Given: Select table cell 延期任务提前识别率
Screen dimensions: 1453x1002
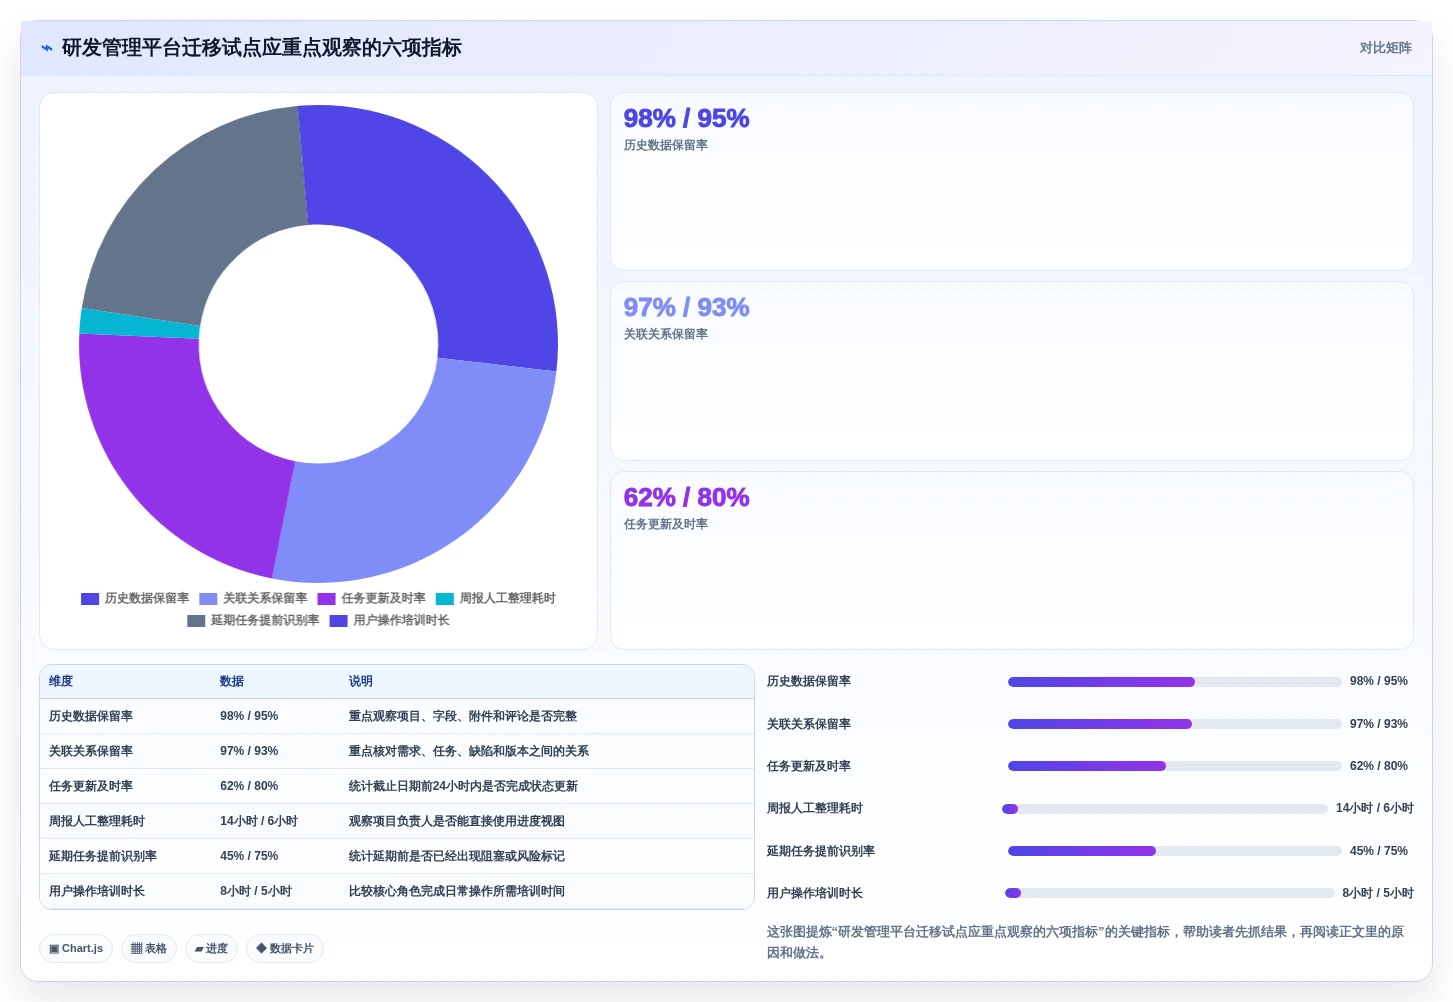Looking at the screenshot, I should pos(103,856).
